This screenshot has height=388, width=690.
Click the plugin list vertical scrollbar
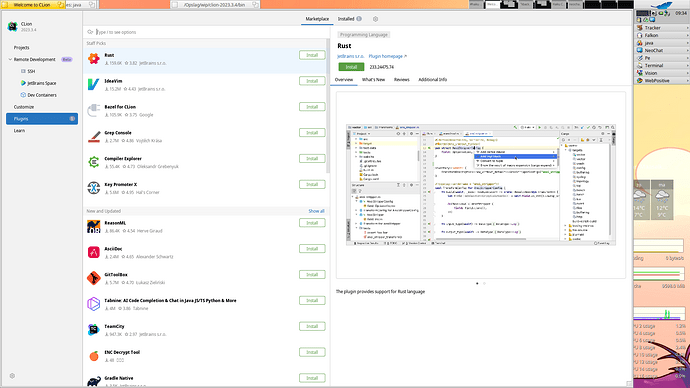pyautogui.click(x=328, y=106)
